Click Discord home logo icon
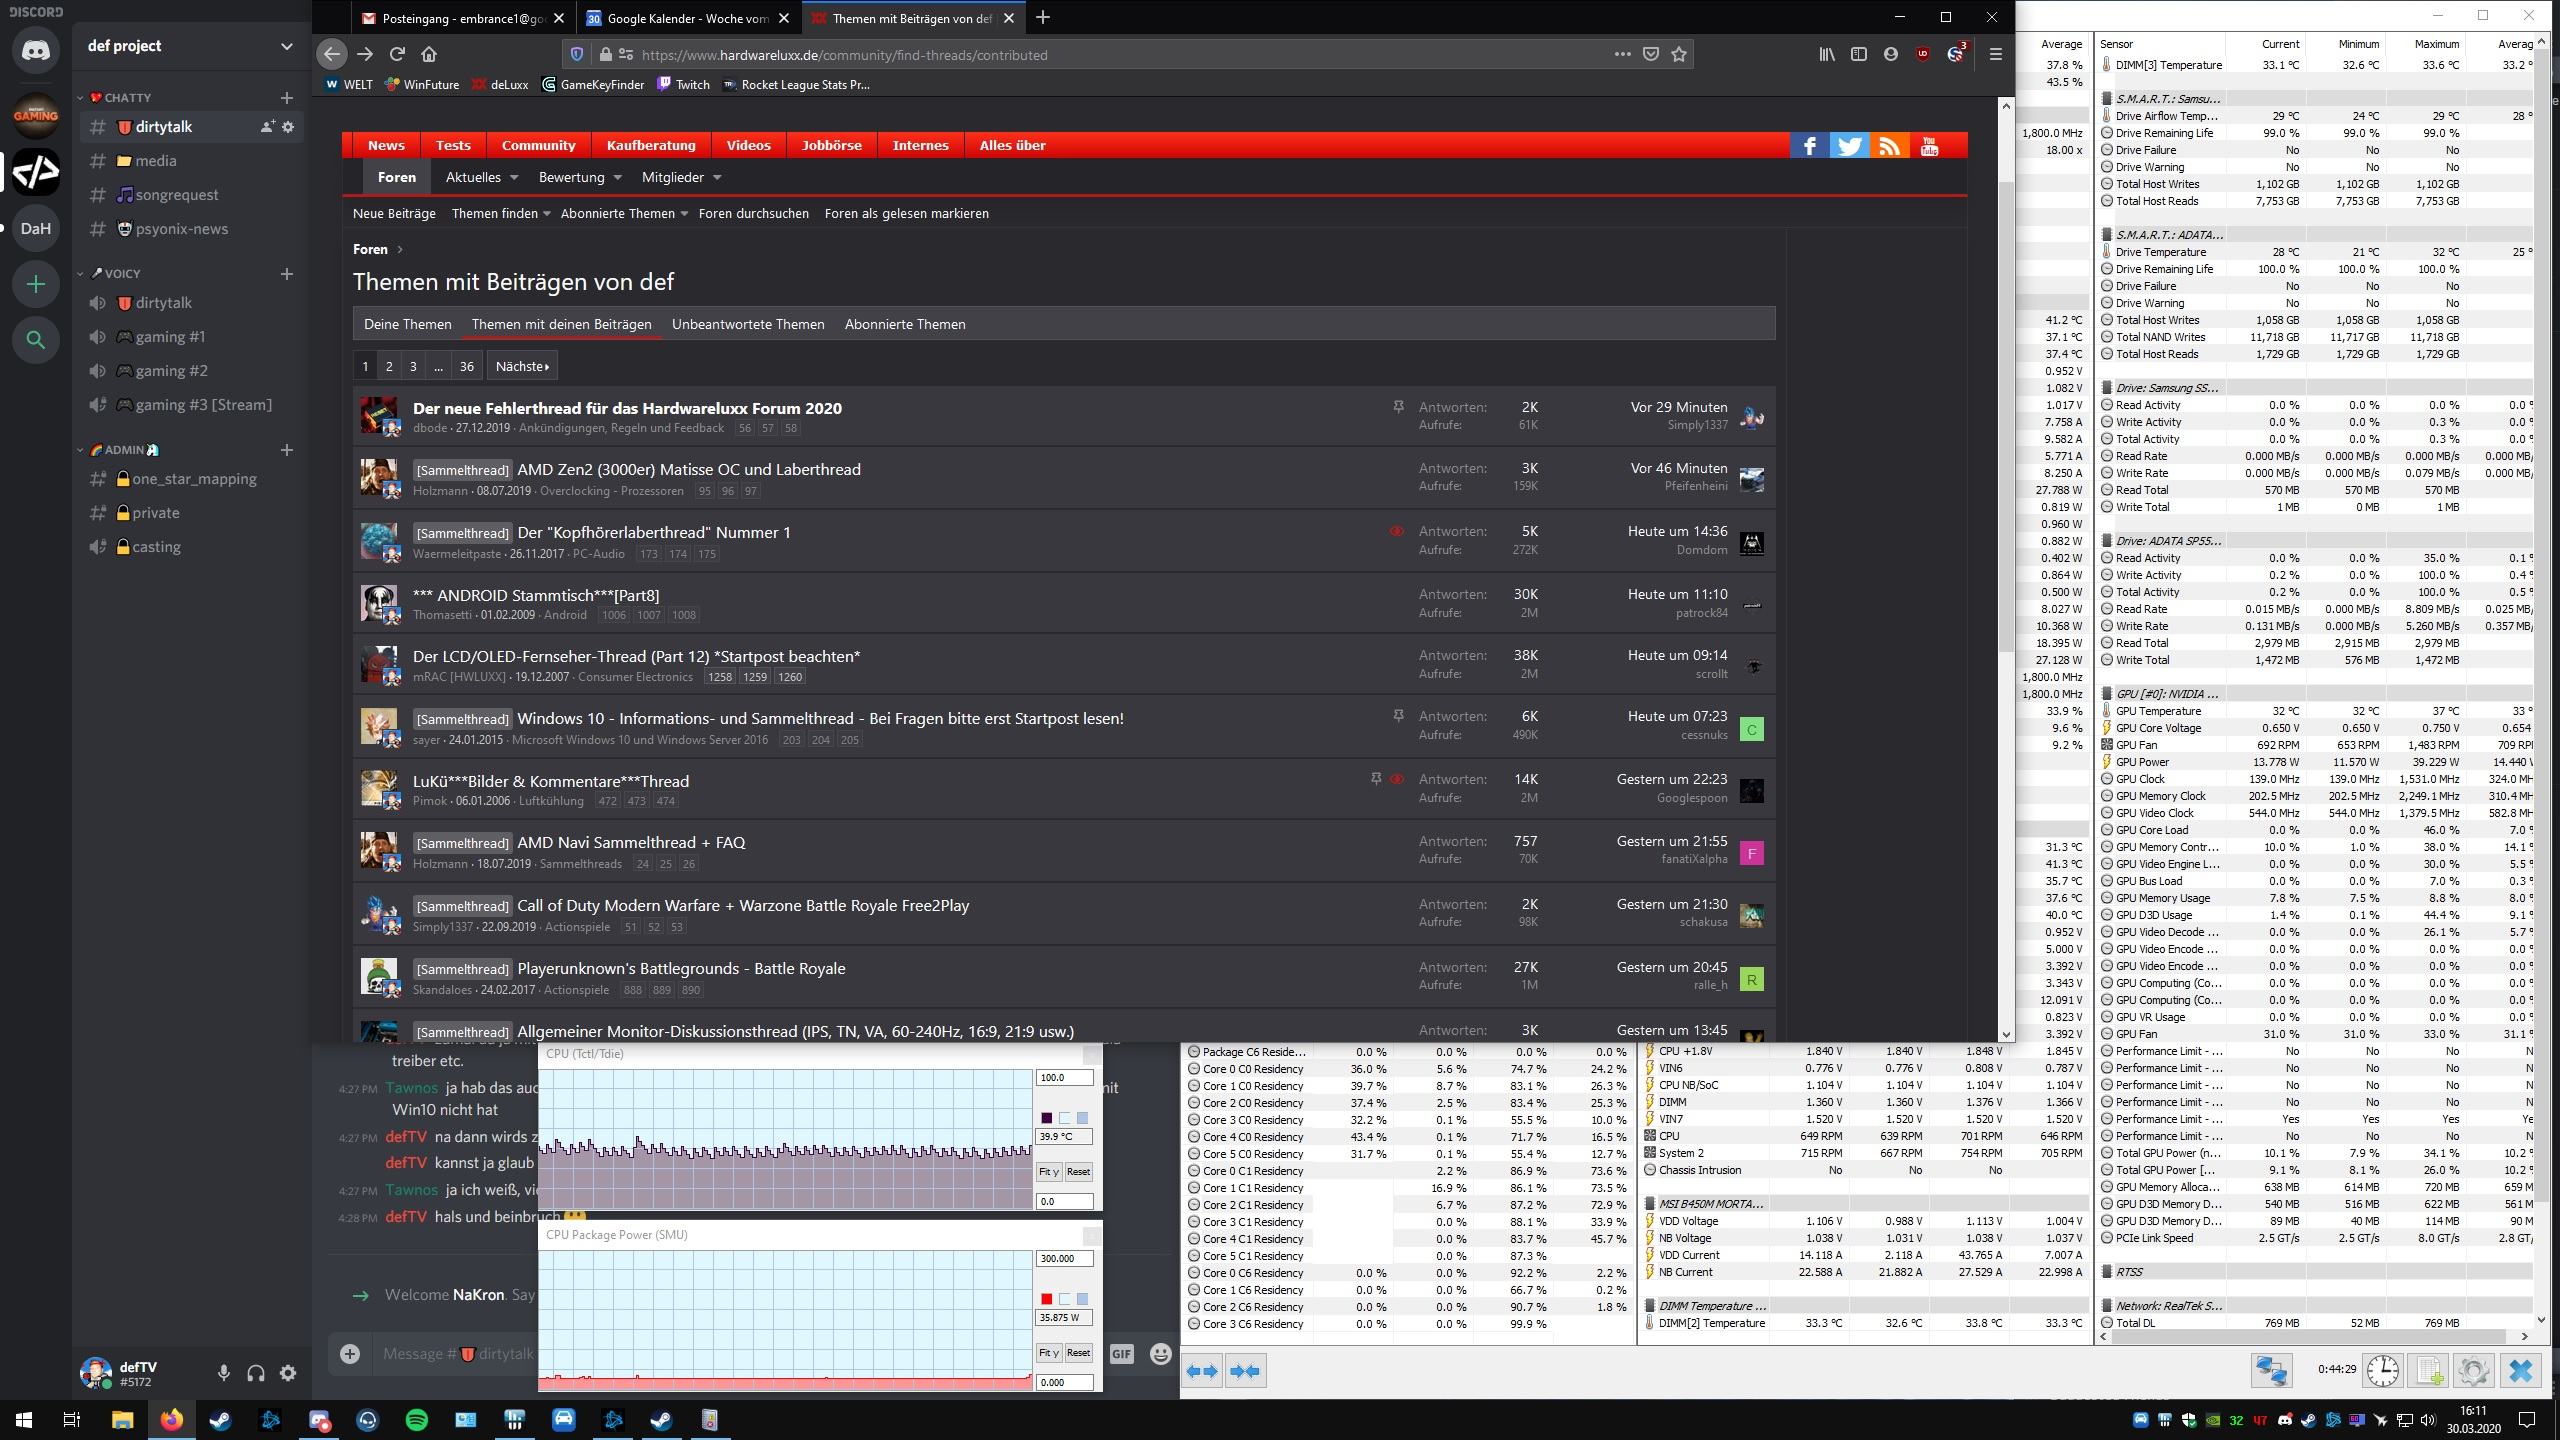This screenshot has width=2560, height=1440. (x=36, y=50)
